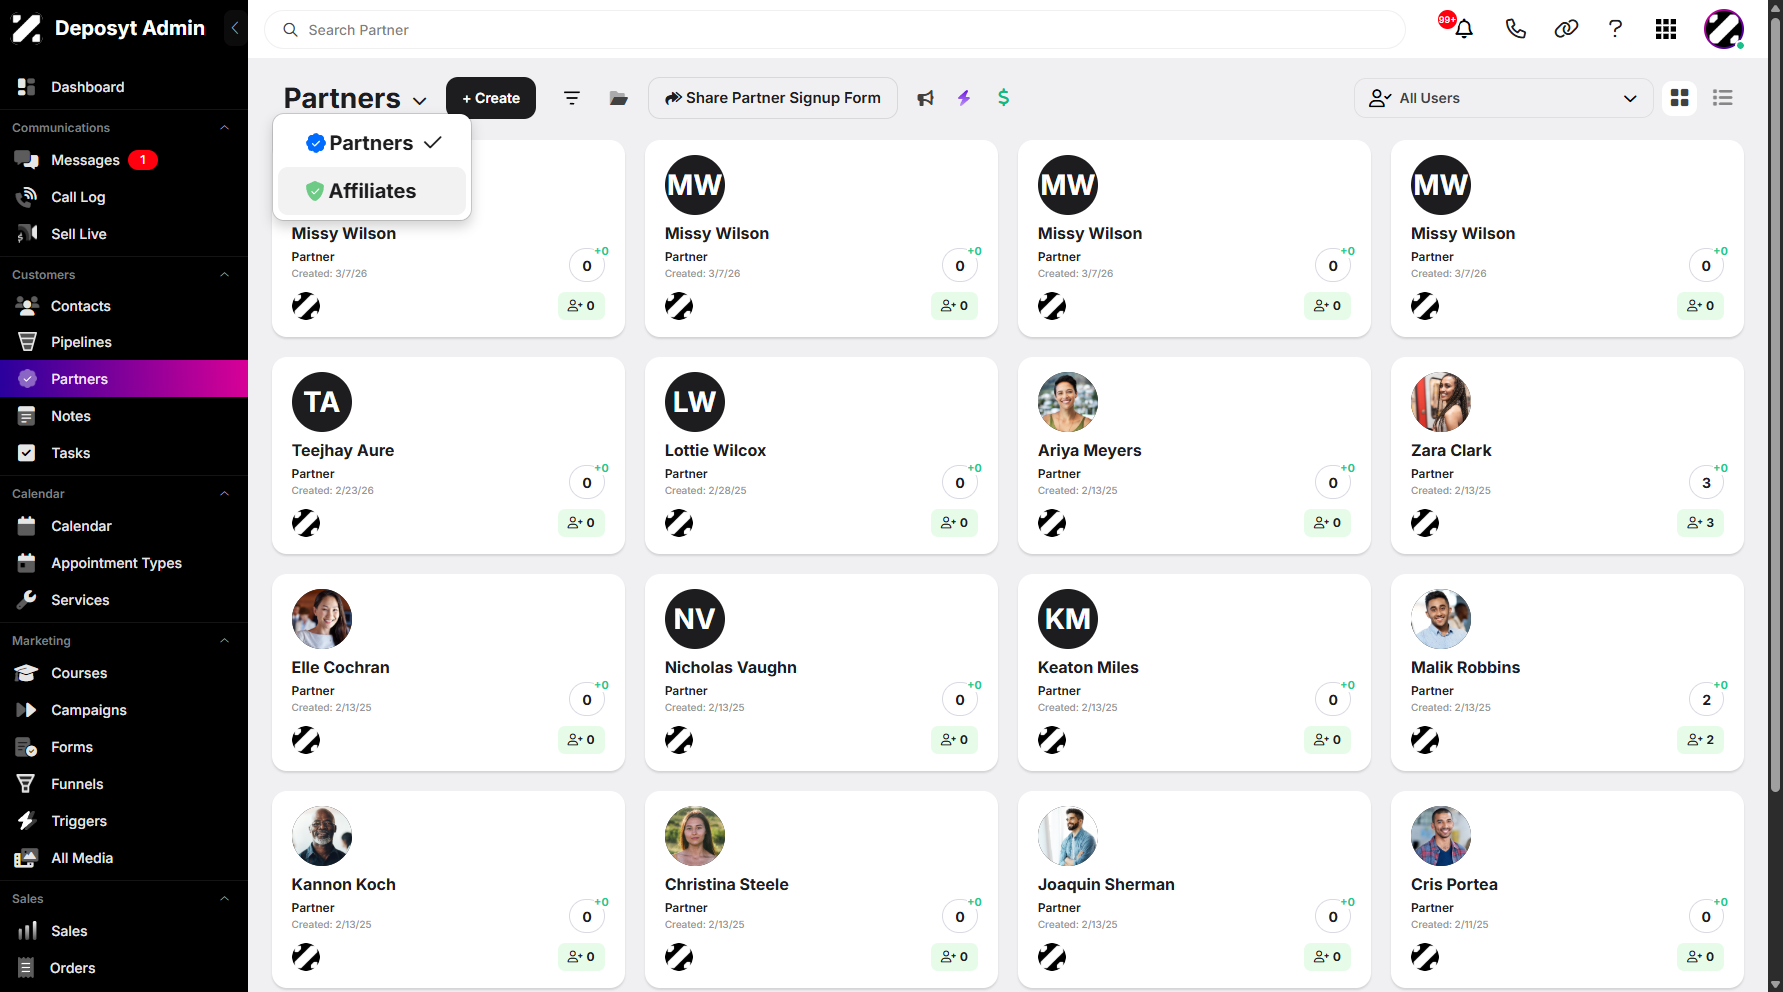Open the link chain icon in header
The image size is (1783, 992).
1566,29
